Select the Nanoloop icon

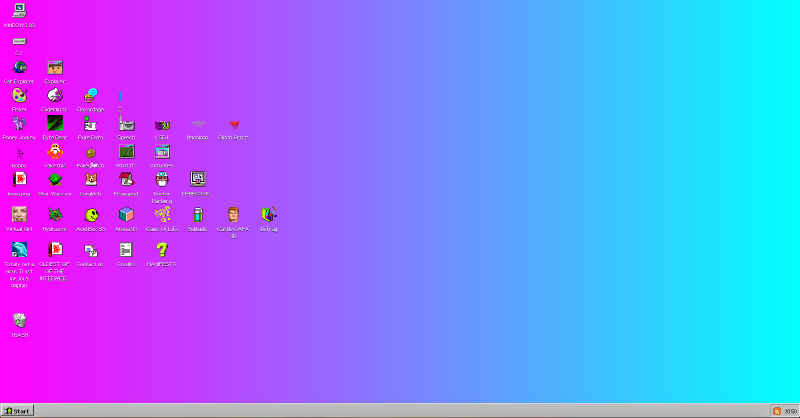(x=198, y=124)
